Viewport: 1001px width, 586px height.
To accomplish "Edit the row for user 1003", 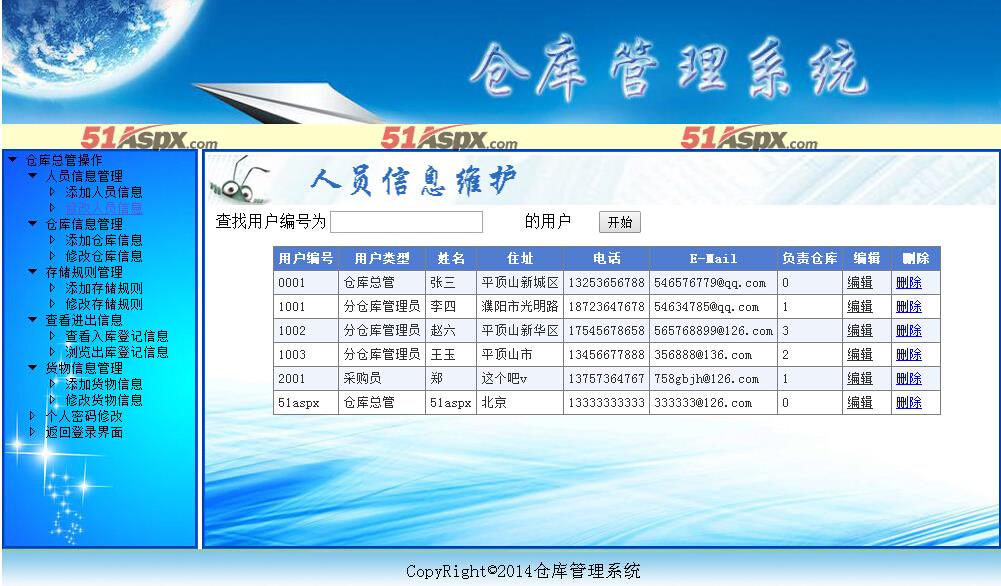I will click(x=860, y=355).
